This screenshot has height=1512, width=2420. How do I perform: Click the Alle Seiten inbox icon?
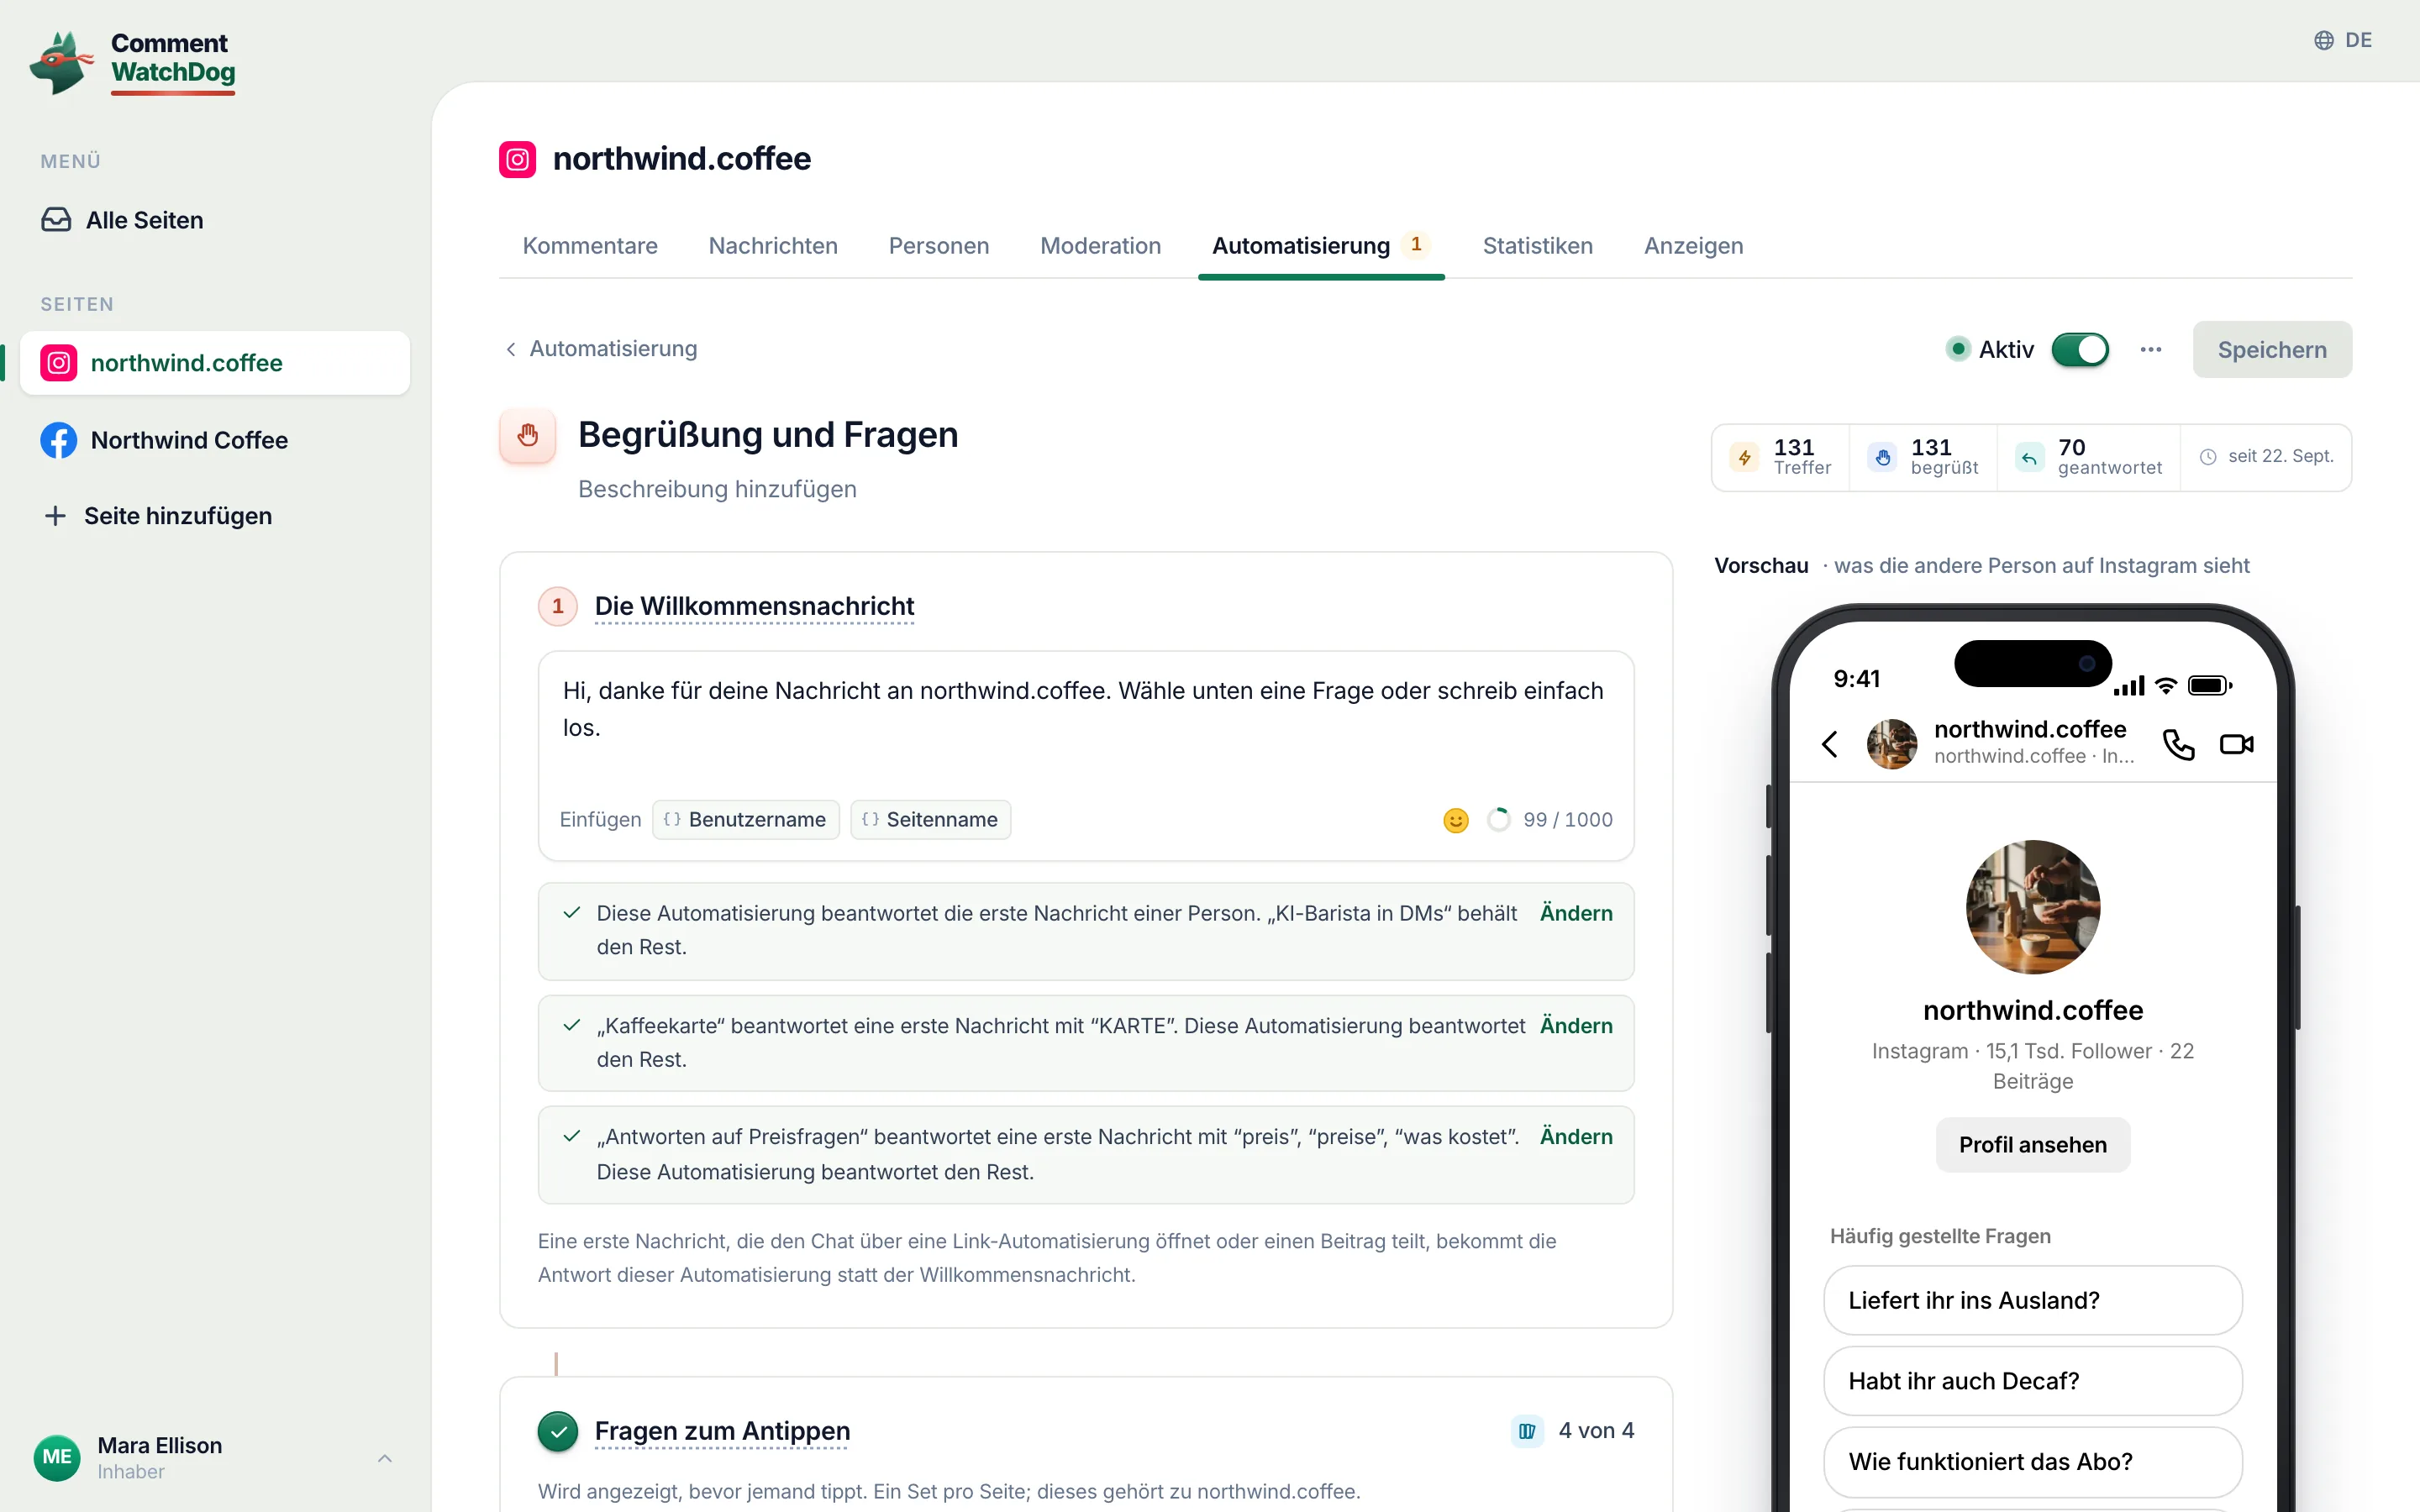pyautogui.click(x=56, y=220)
